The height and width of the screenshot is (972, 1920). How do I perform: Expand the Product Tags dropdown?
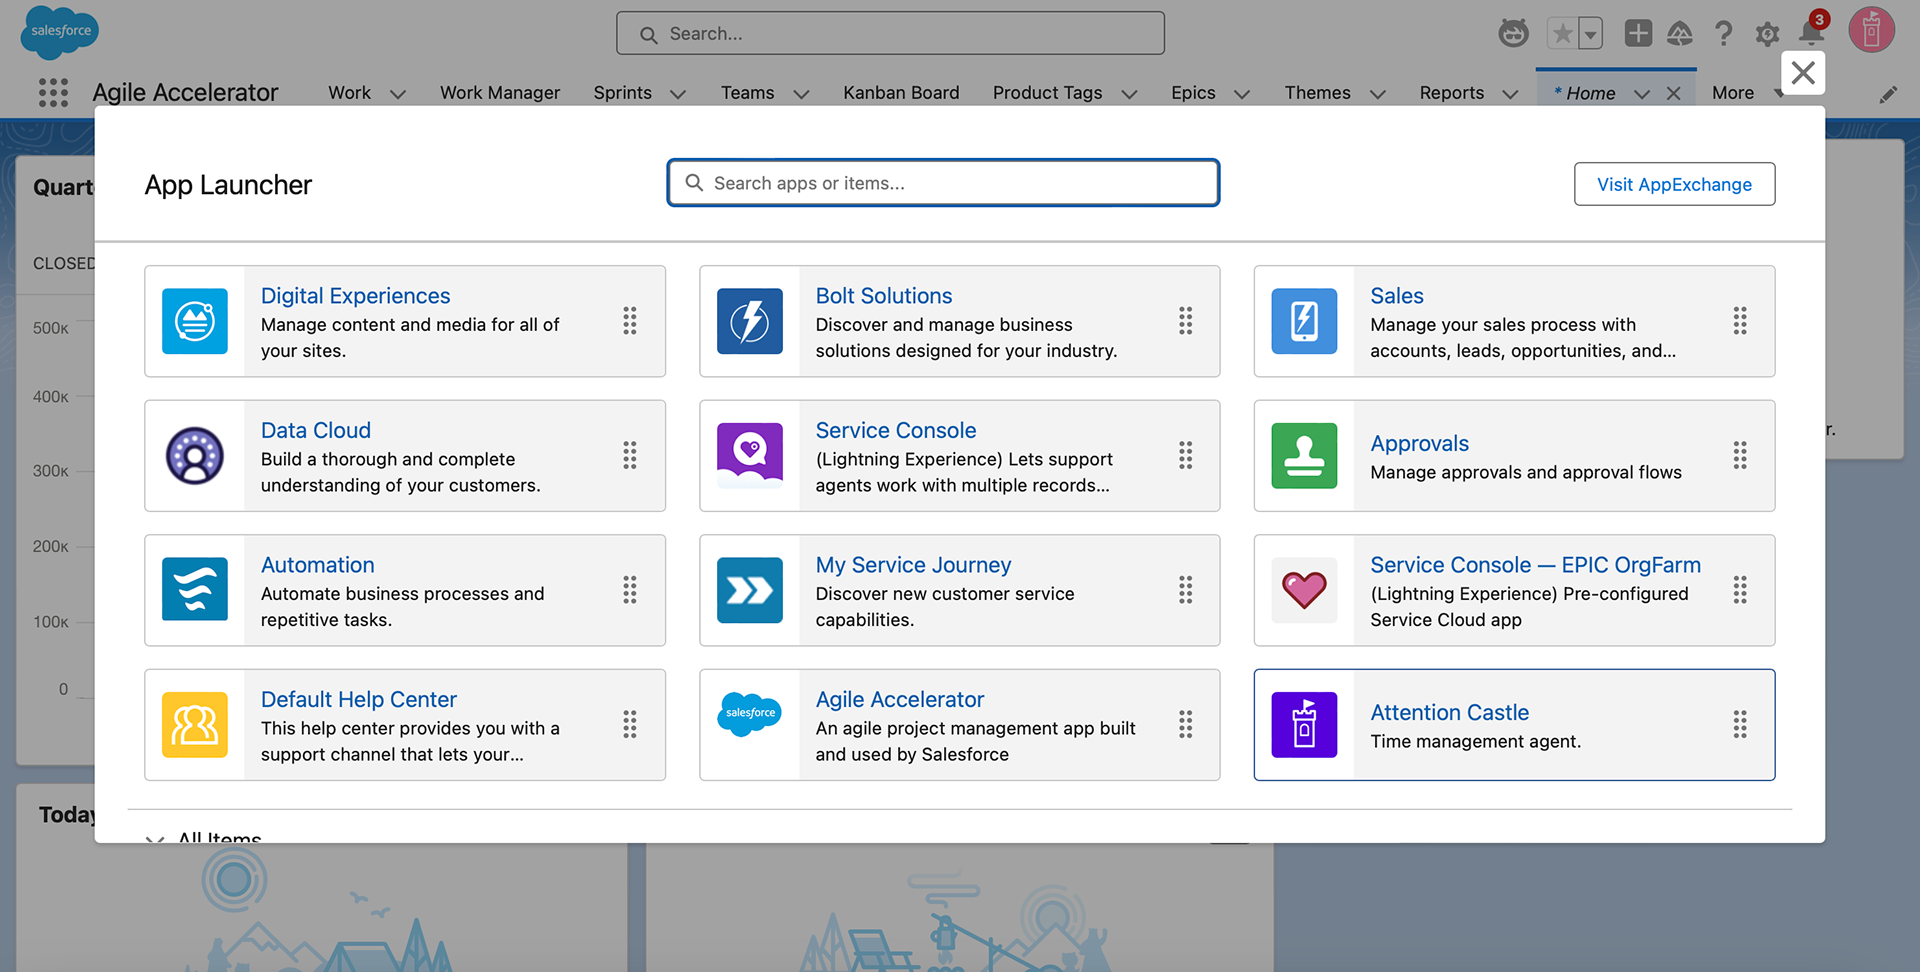[1130, 94]
